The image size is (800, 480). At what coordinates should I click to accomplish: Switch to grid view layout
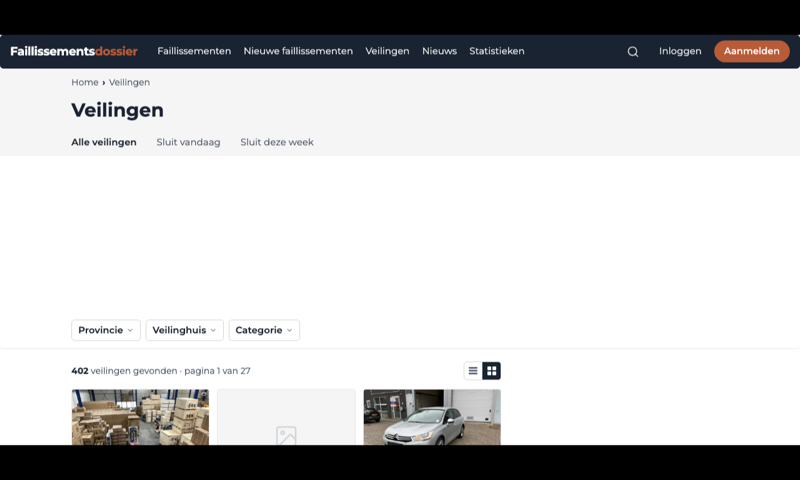coord(491,371)
